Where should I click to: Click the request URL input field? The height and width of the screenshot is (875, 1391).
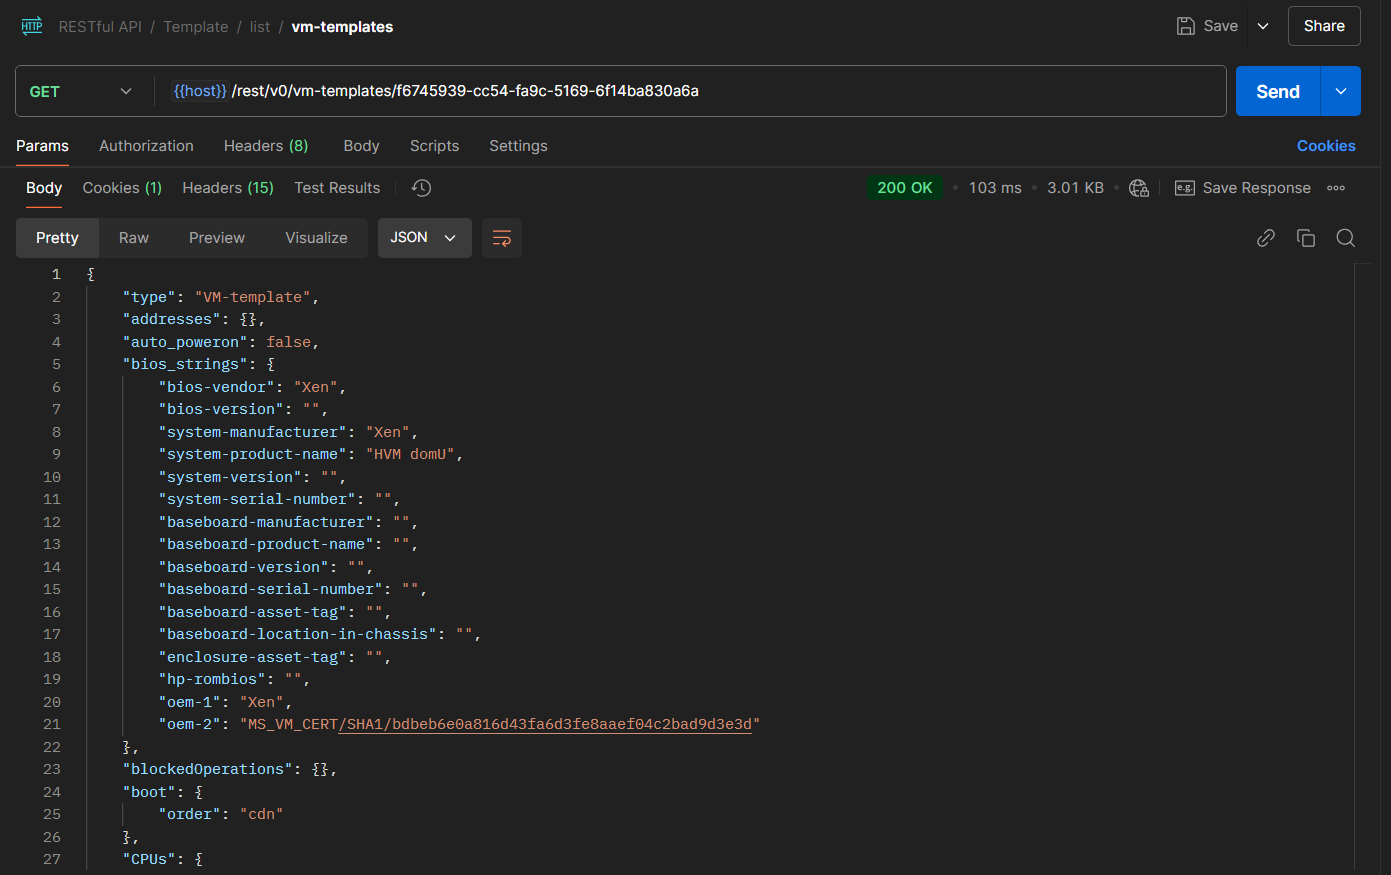690,91
